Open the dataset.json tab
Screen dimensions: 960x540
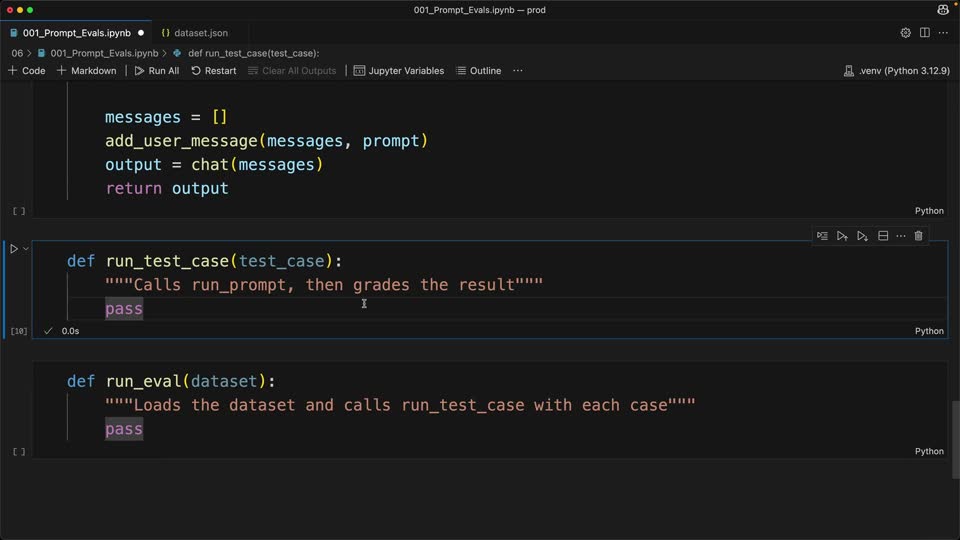click(x=195, y=33)
